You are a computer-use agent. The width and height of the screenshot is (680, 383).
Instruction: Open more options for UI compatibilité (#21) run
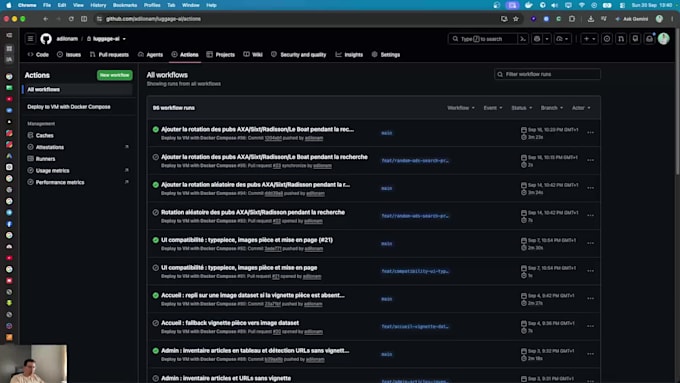(590, 243)
